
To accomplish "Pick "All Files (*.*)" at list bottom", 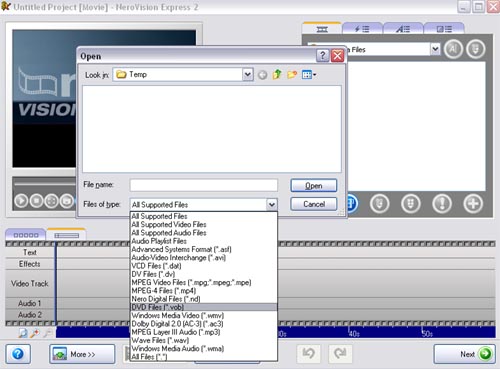I will [x=204, y=357].
